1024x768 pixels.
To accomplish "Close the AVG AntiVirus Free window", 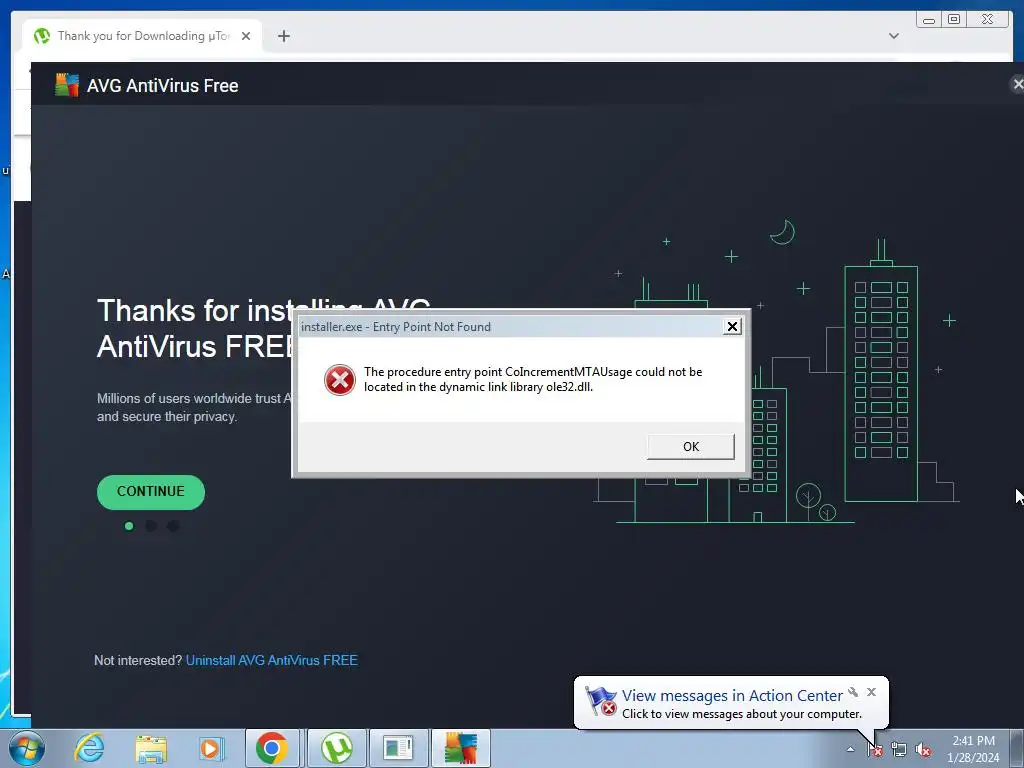I will (x=1017, y=84).
